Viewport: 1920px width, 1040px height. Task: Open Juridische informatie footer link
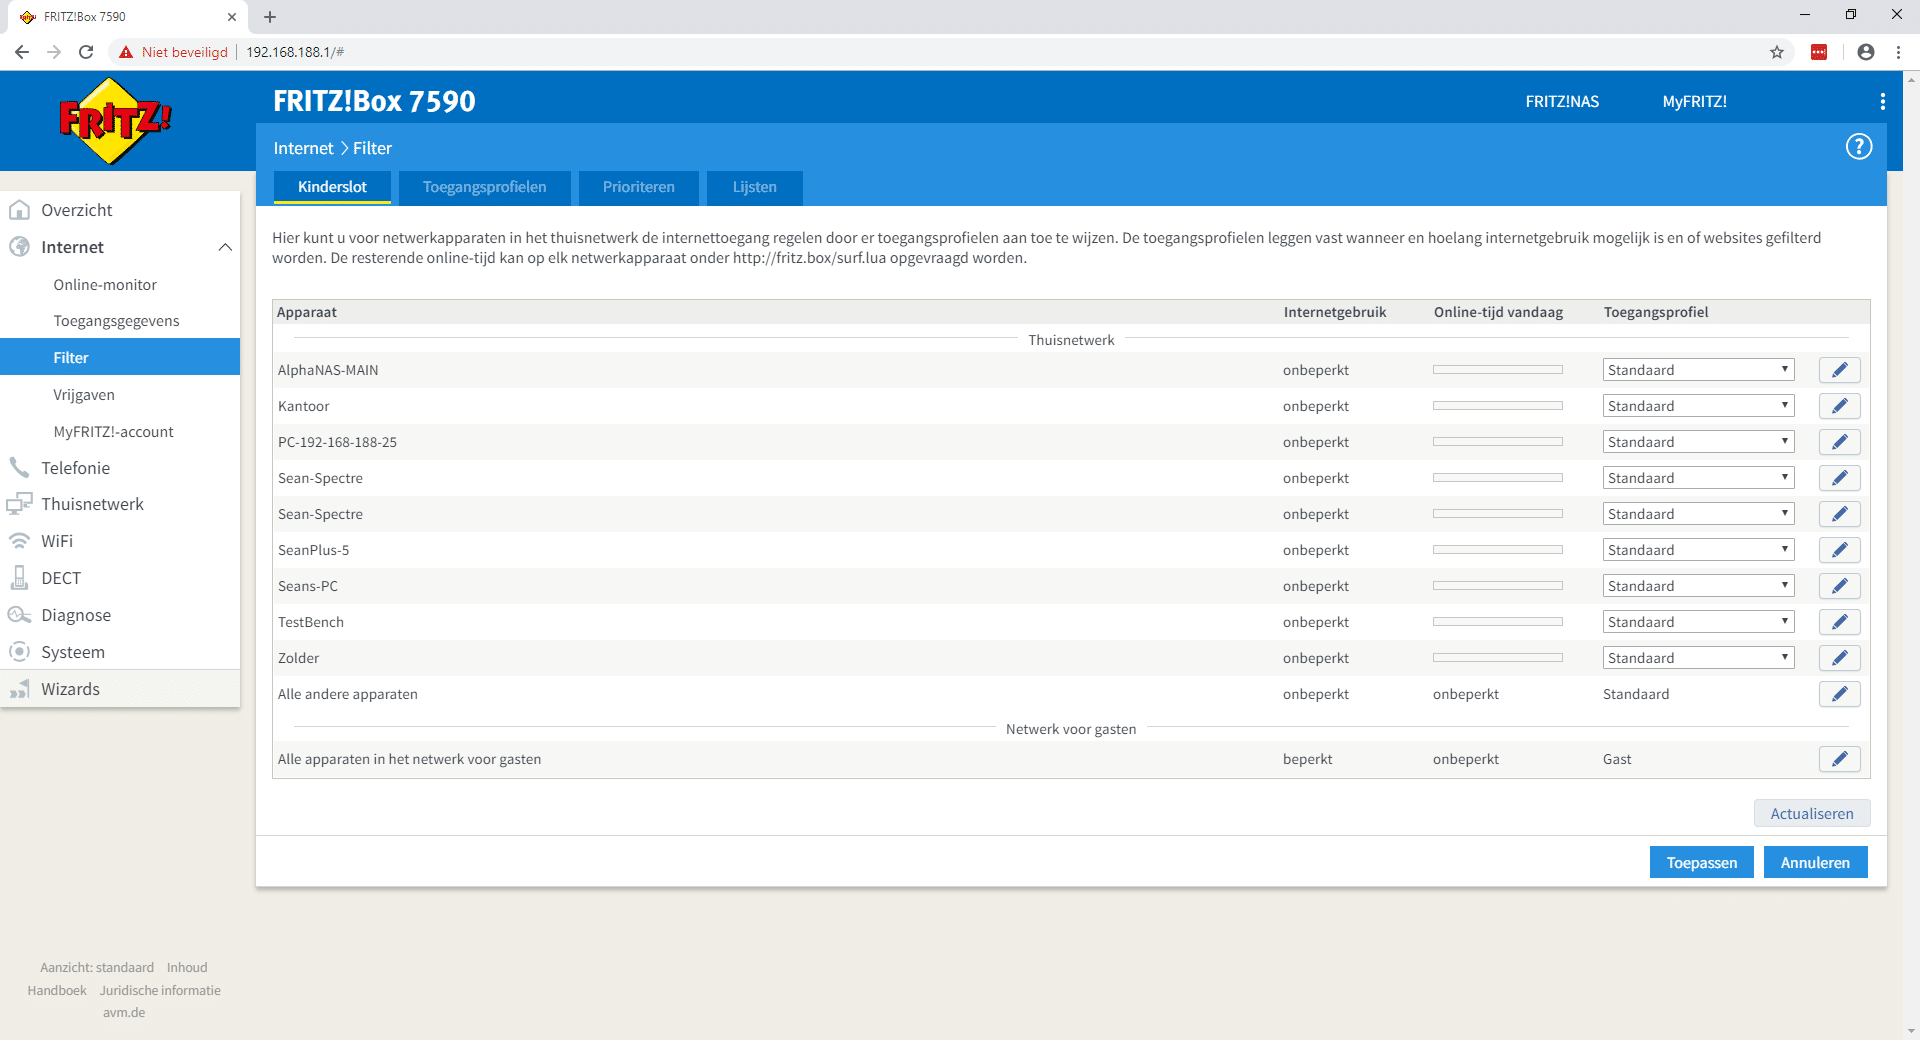[x=160, y=990]
